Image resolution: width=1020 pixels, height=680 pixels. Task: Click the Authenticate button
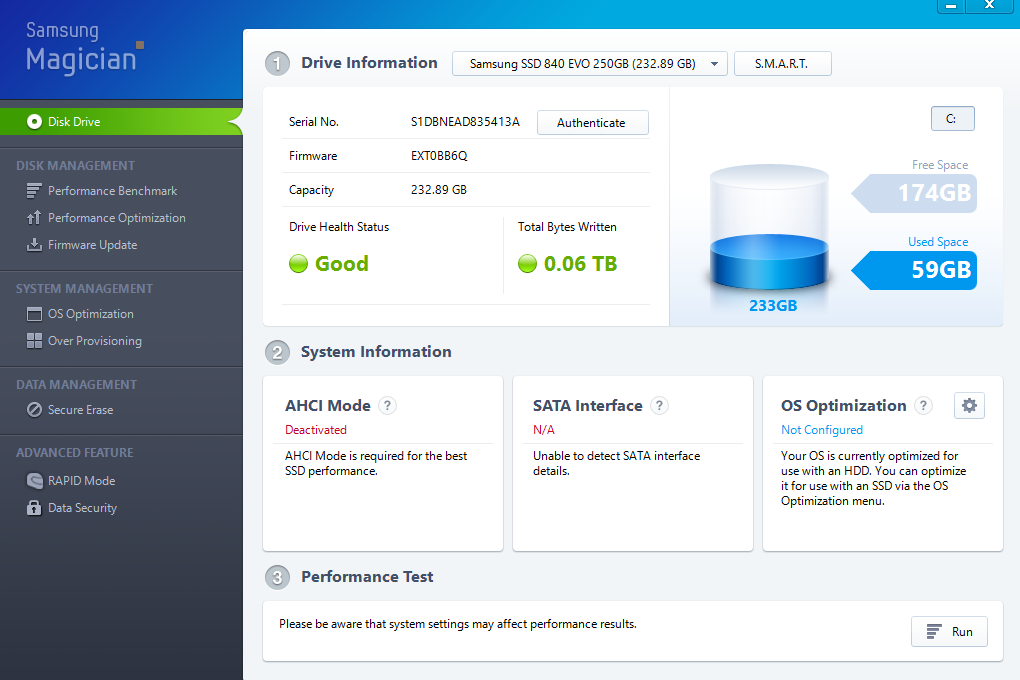[x=592, y=123]
